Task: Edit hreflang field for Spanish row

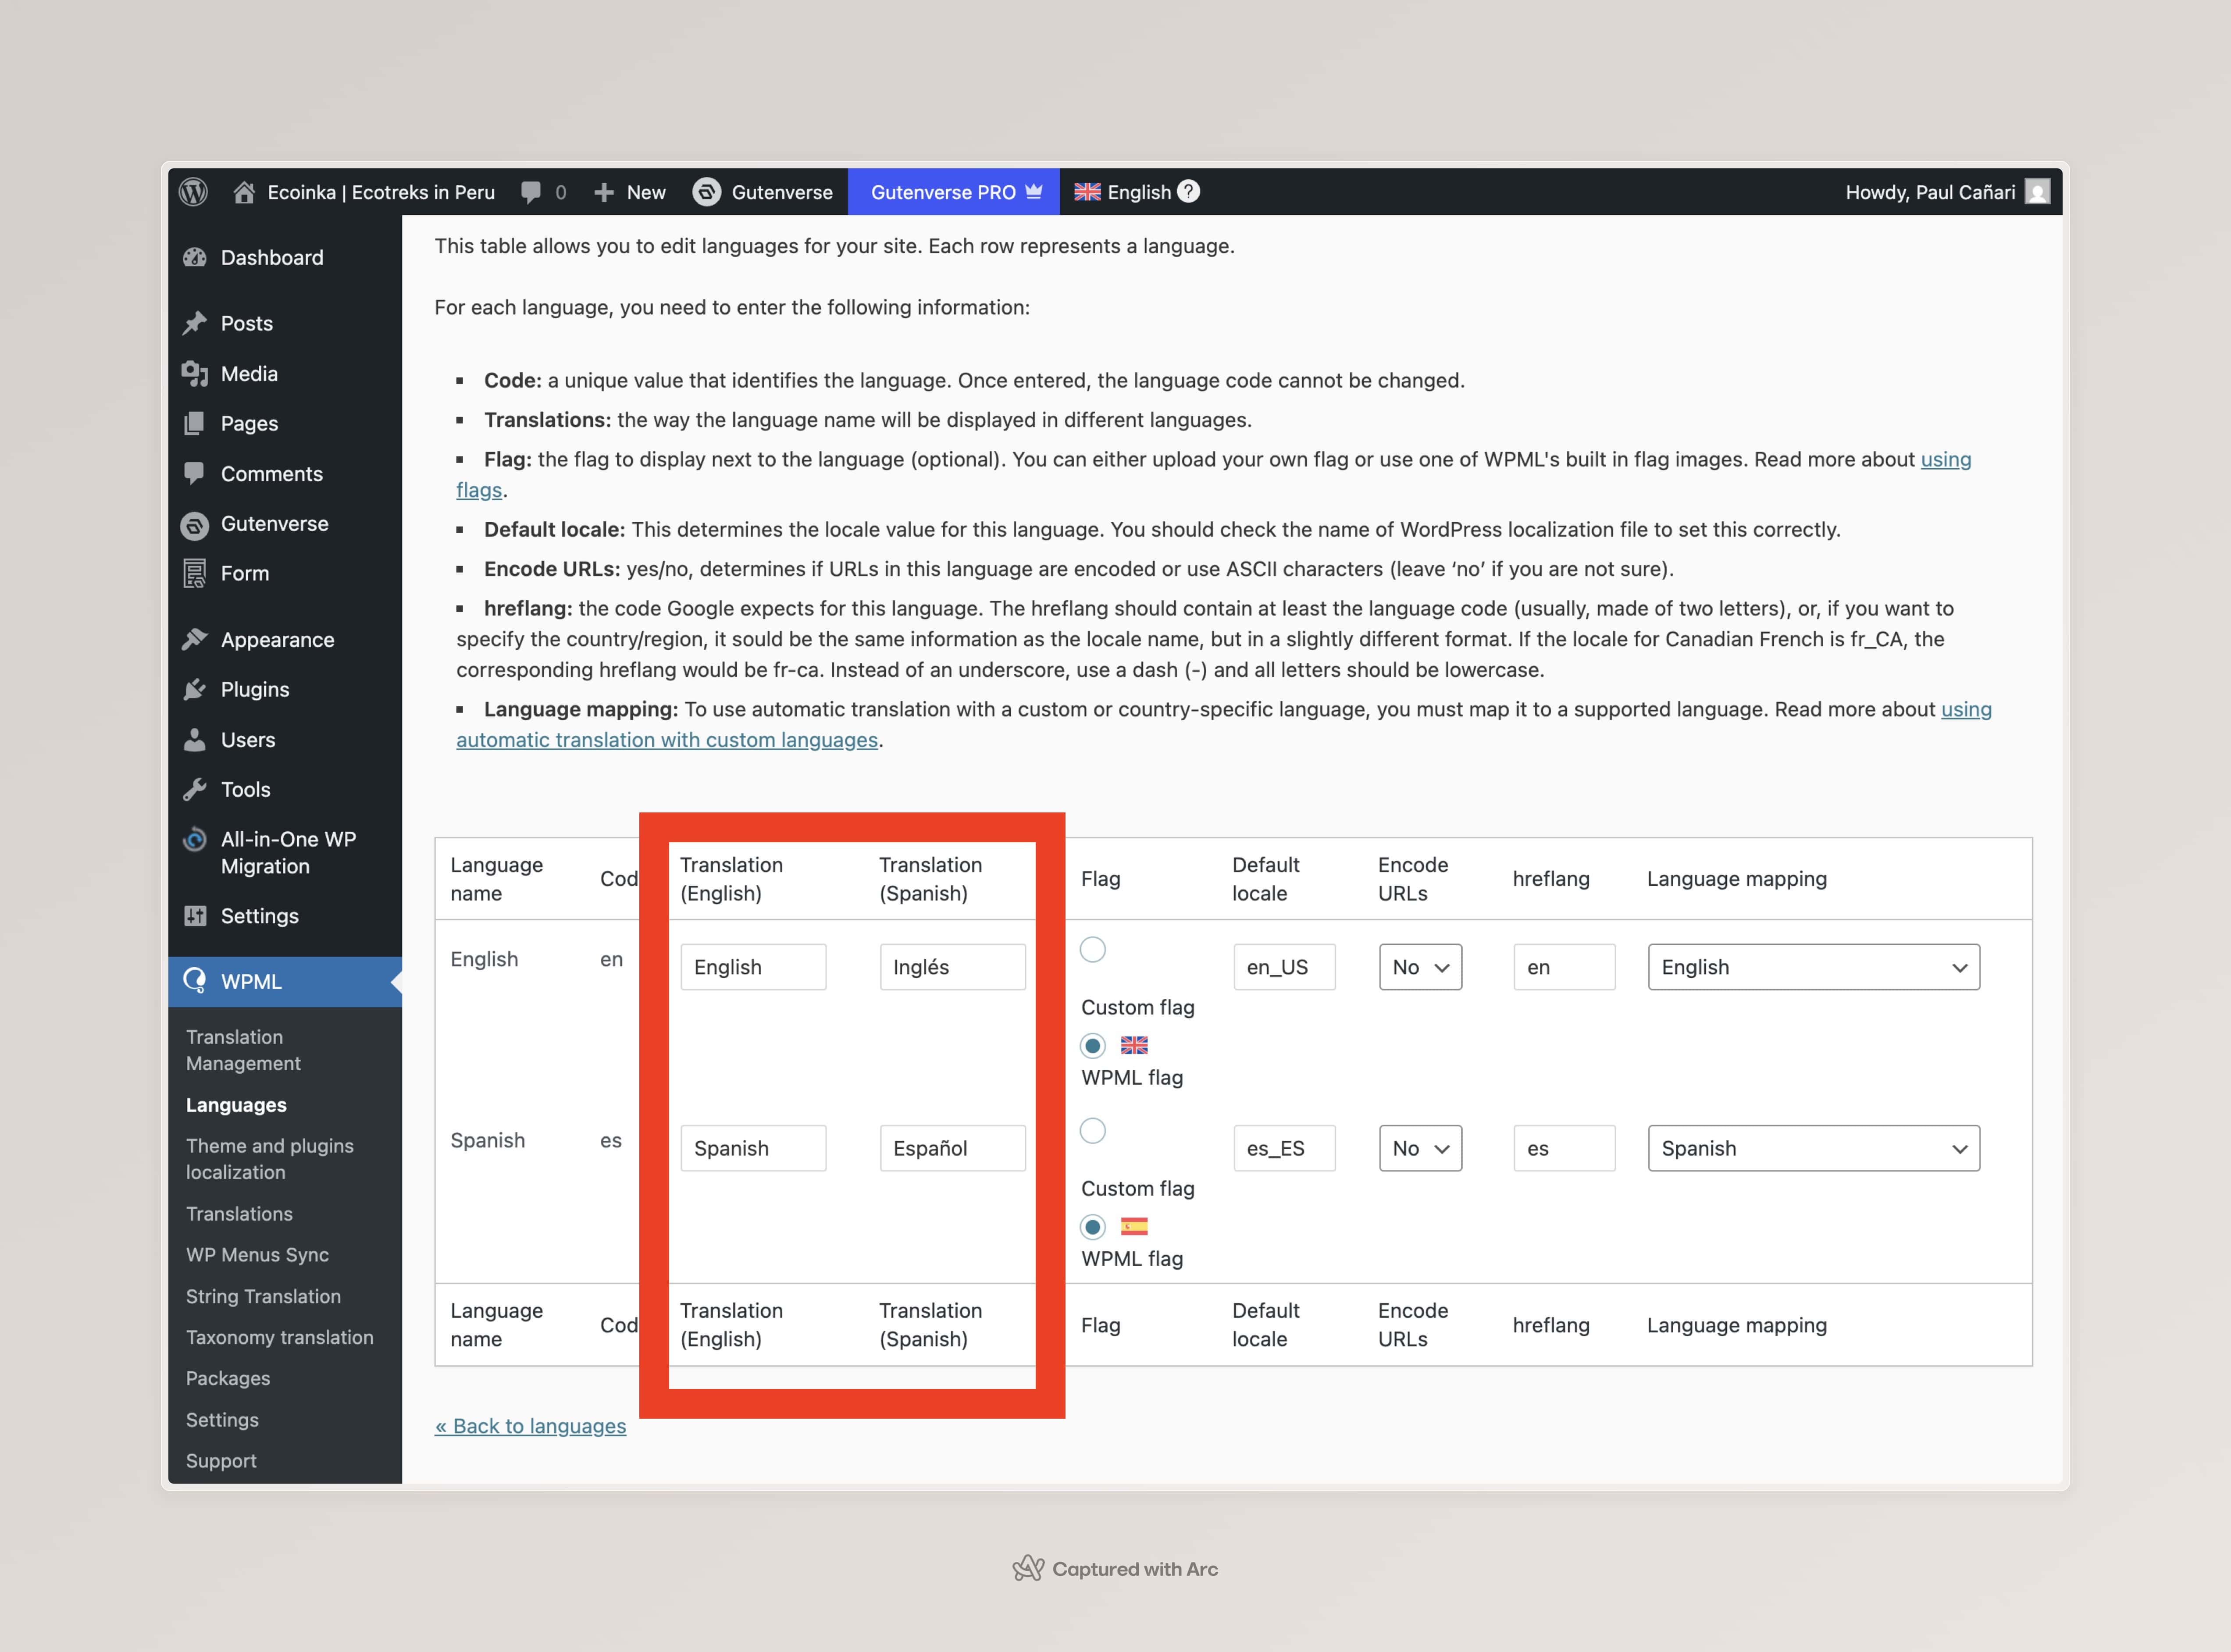Action: pyautogui.click(x=1564, y=1148)
